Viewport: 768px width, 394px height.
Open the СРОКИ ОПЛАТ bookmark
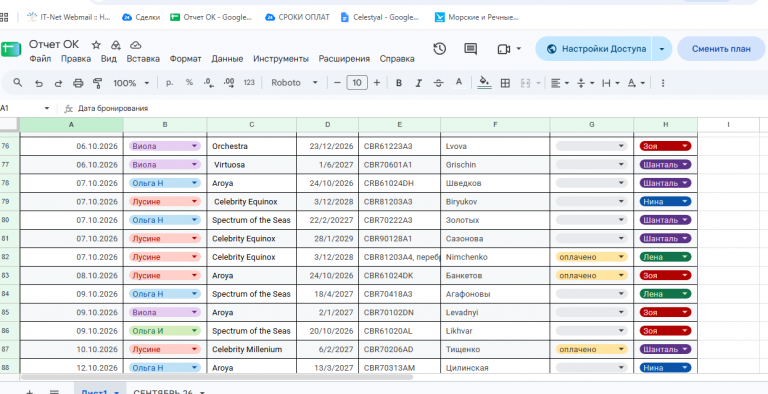point(297,17)
